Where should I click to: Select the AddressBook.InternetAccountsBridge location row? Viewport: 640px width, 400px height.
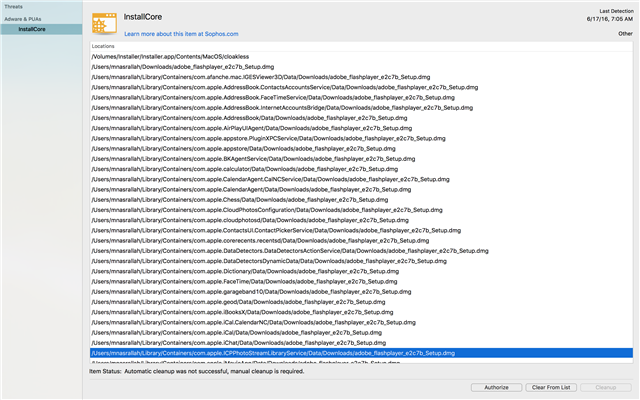(361, 108)
